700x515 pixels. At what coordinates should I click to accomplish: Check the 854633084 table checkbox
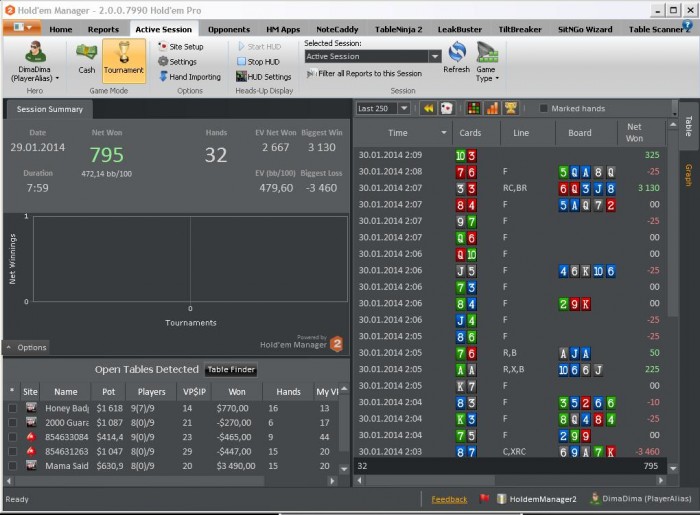pos(12,437)
